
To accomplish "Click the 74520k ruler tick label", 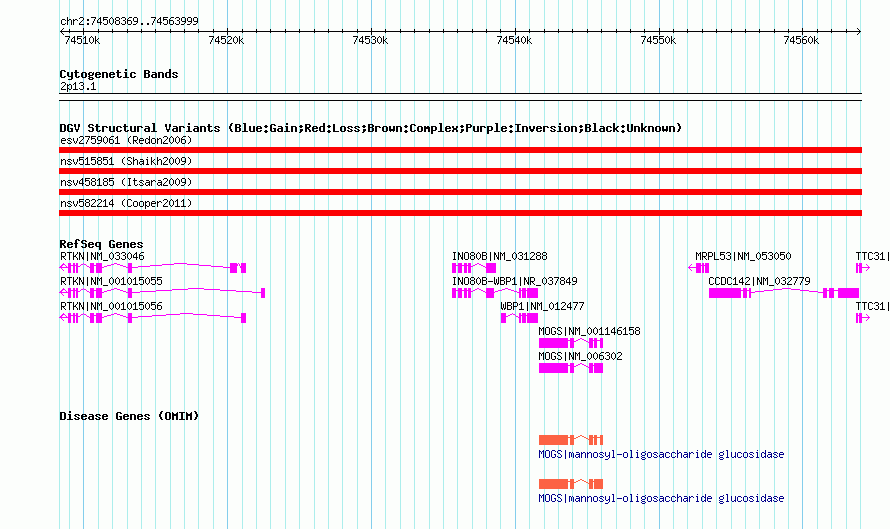I will click(226, 40).
